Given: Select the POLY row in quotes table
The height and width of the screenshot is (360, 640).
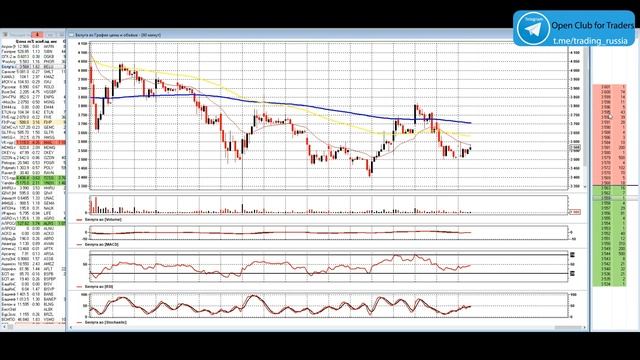Looking at the screenshot, I should (33, 168).
